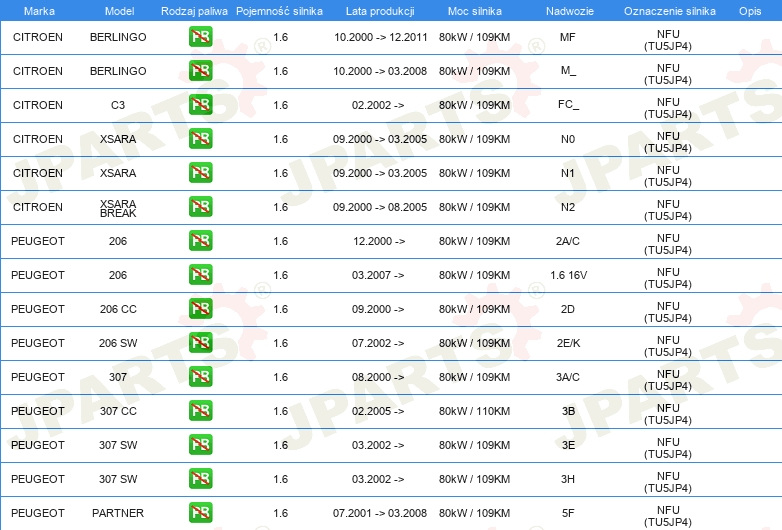Click PEUGEOT in the 307 CC row
The width and height of the screenshot is (782, 530).
pos(38,411)
